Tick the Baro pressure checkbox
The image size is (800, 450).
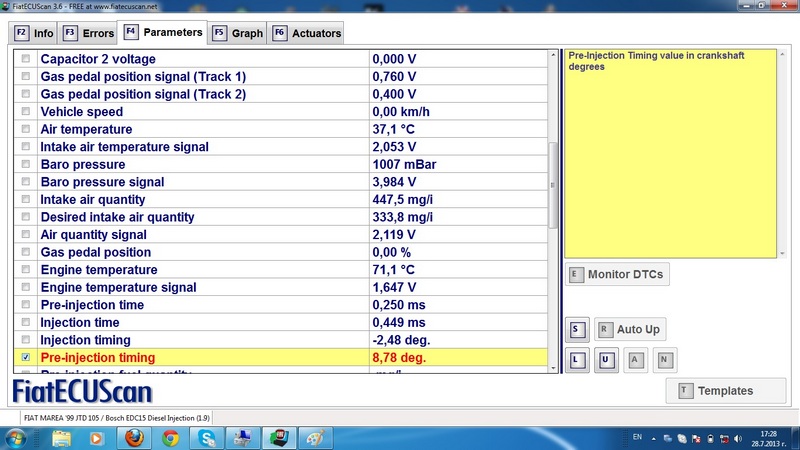point(26,165)
